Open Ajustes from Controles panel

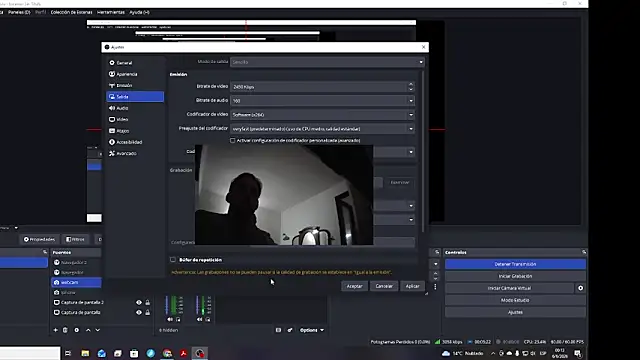pos(515,312)
